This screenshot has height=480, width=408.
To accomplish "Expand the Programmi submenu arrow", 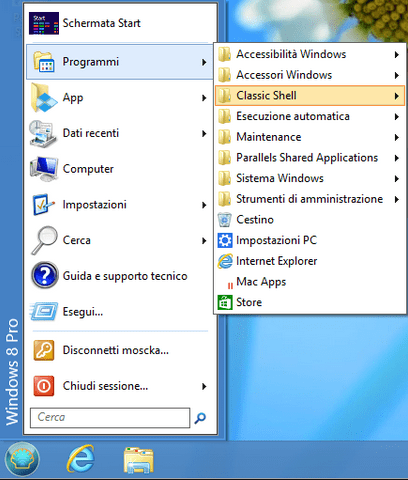I will pyautogui.click(x=204, y=62).
